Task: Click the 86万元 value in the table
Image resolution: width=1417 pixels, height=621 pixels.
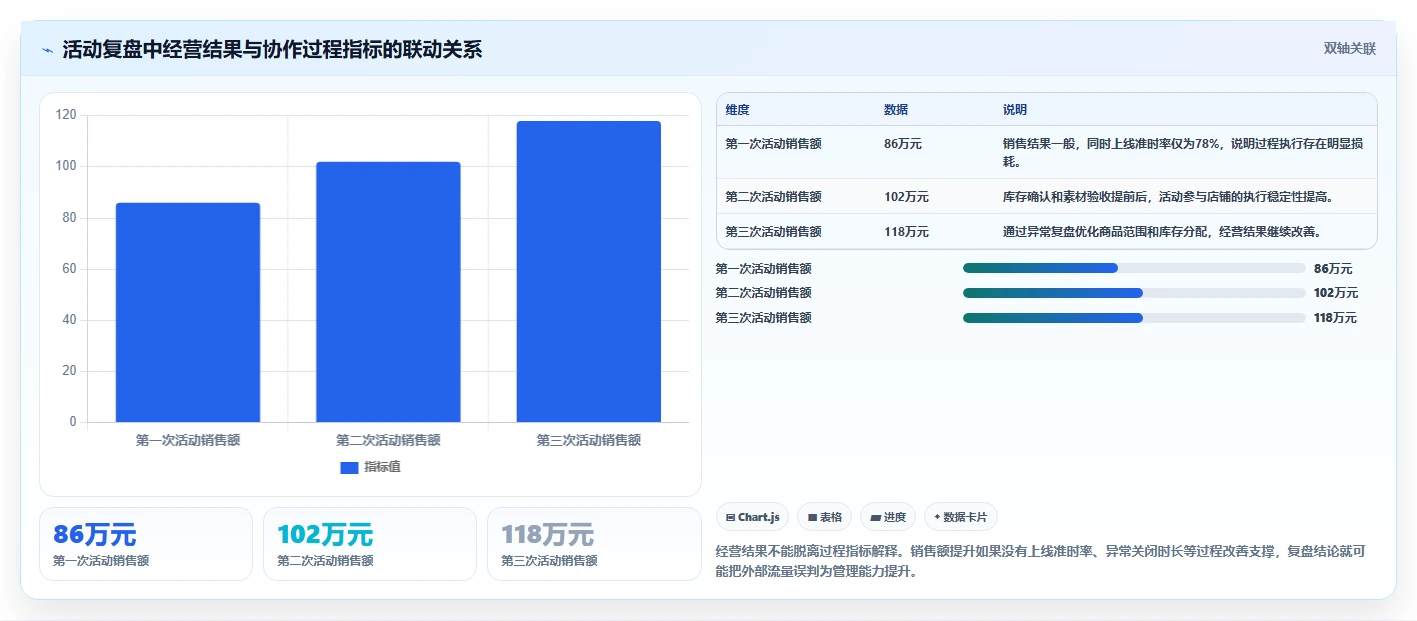Action: pos(903,144)
